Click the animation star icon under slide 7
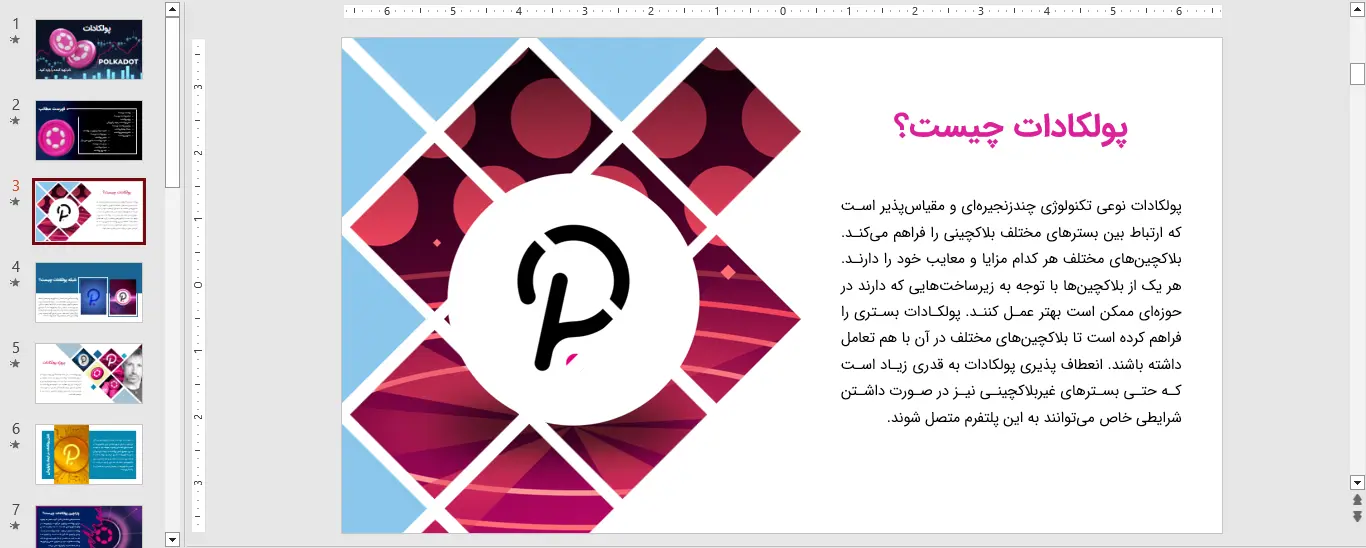The height and width of the screenshot is (548, 1366). click(15, 526)
